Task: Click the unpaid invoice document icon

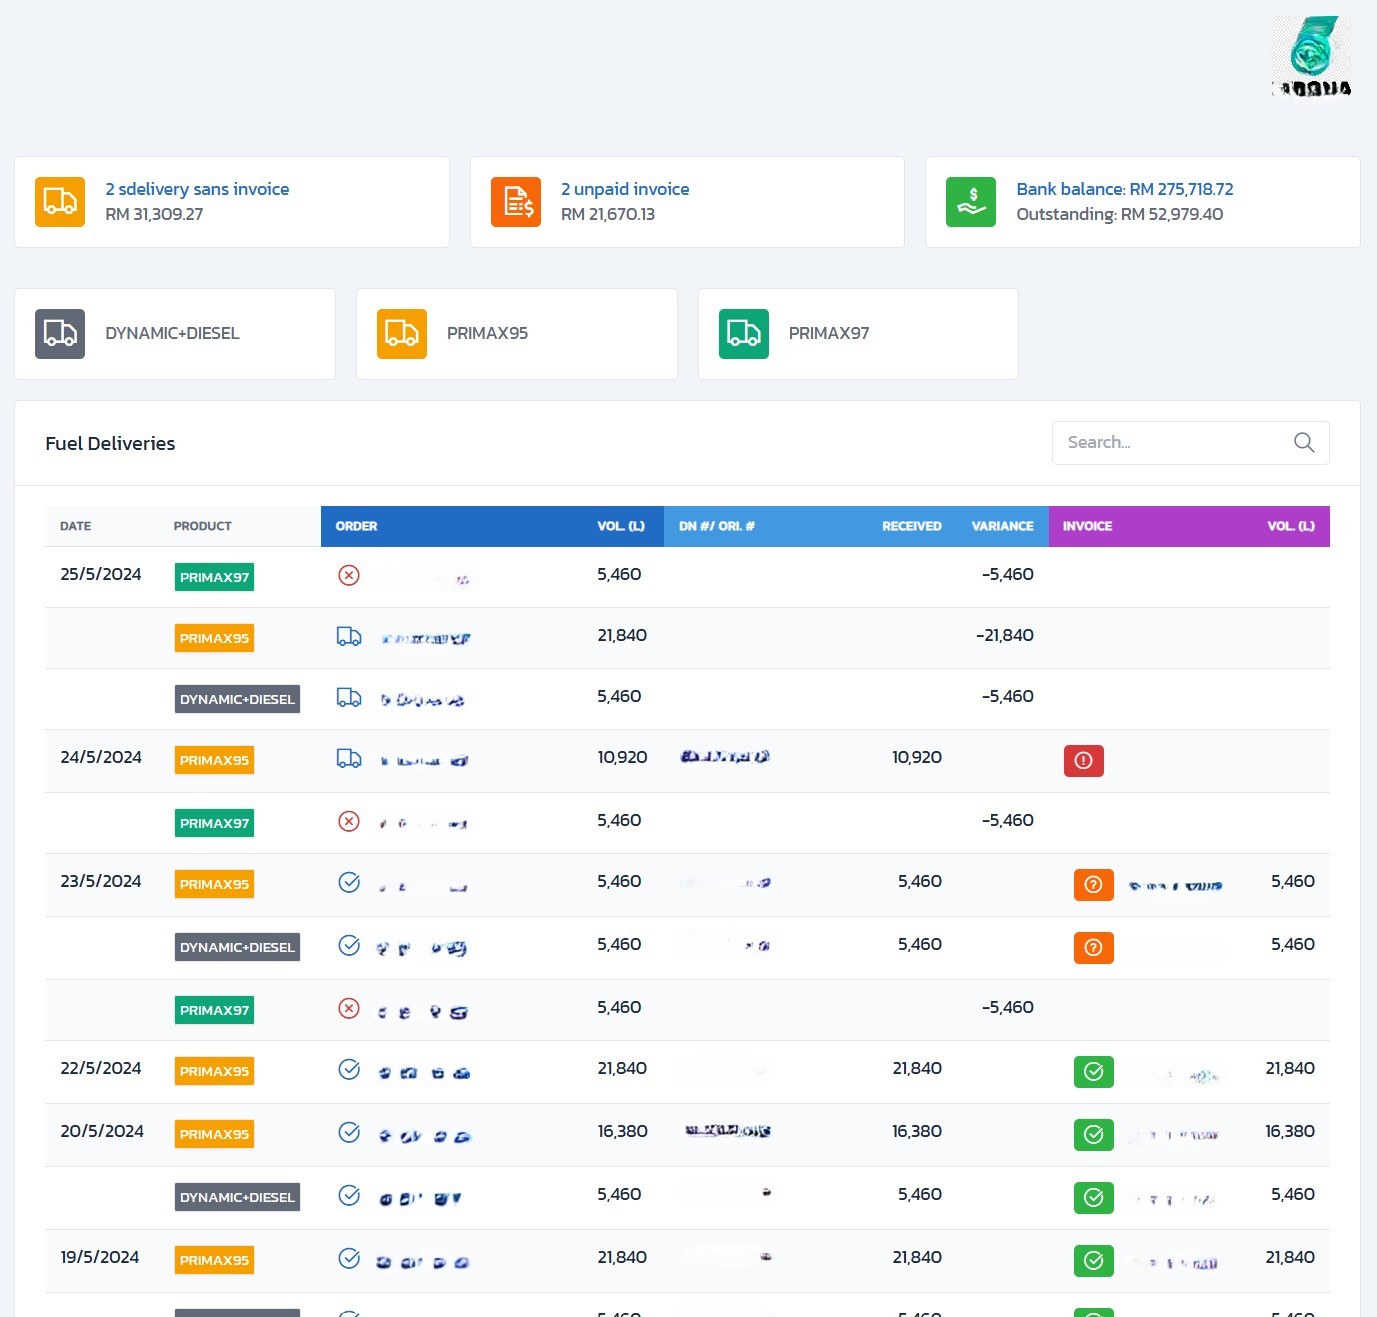Action: click(x=516, y=202)
